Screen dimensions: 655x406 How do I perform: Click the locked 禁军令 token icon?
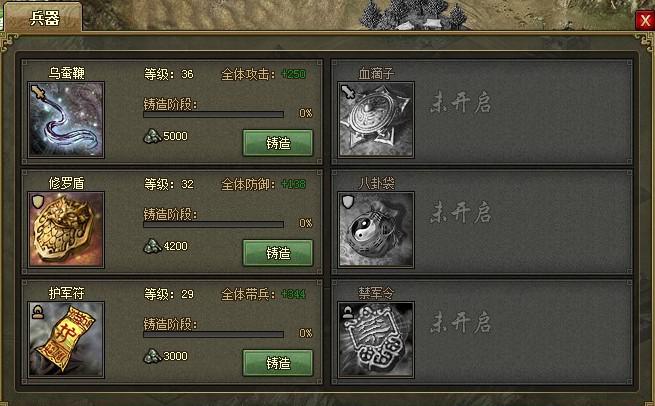point(376,339)
